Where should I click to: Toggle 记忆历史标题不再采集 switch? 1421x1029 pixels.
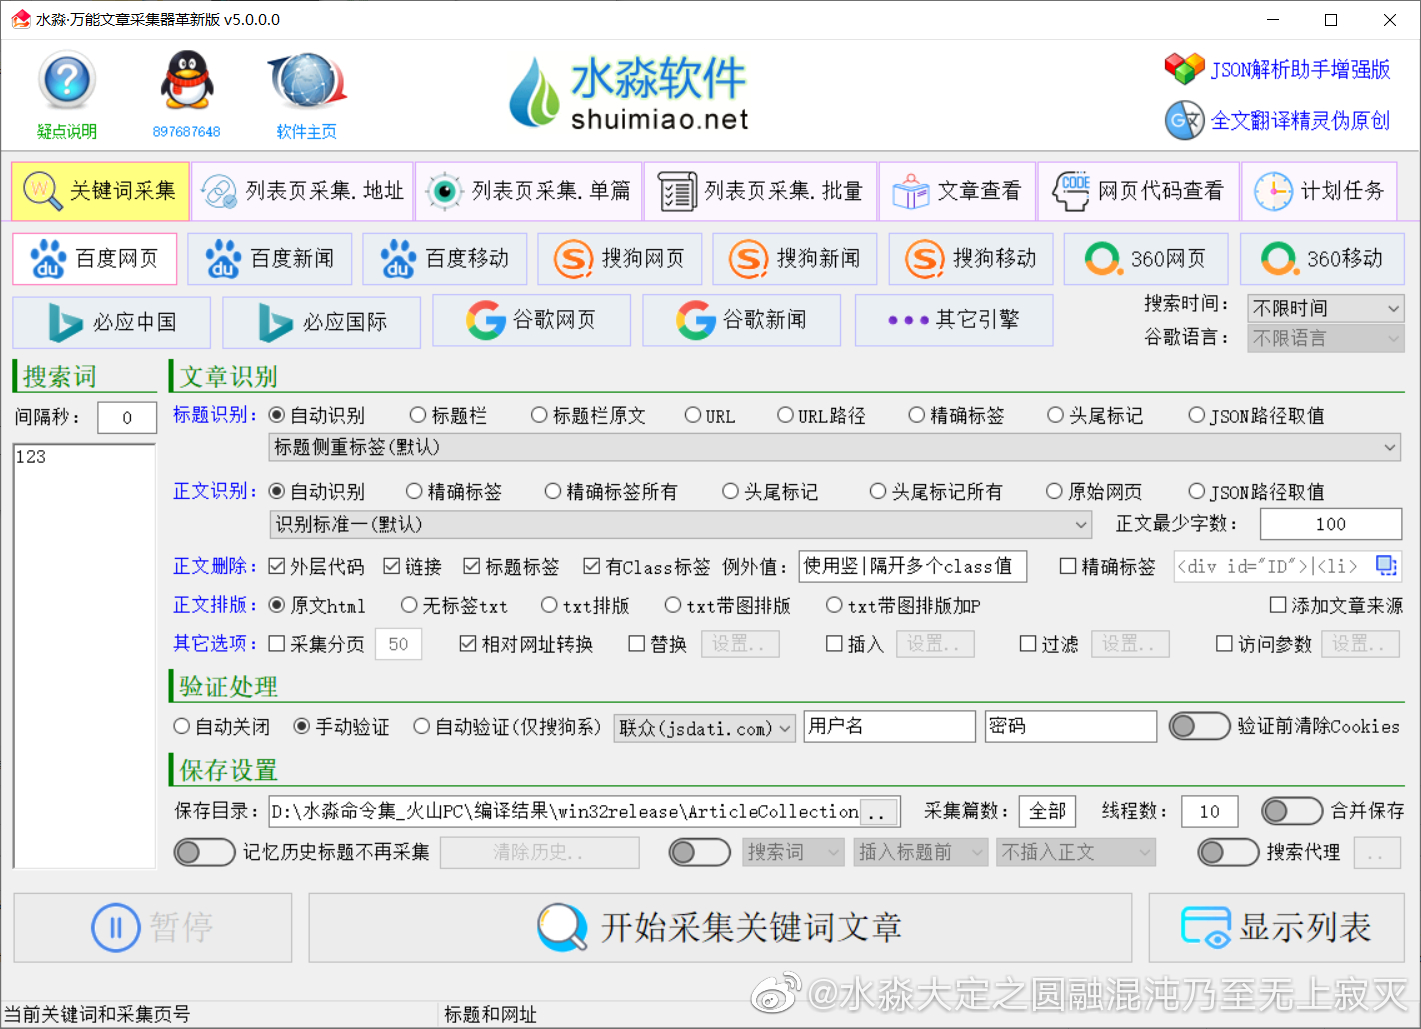204,852
